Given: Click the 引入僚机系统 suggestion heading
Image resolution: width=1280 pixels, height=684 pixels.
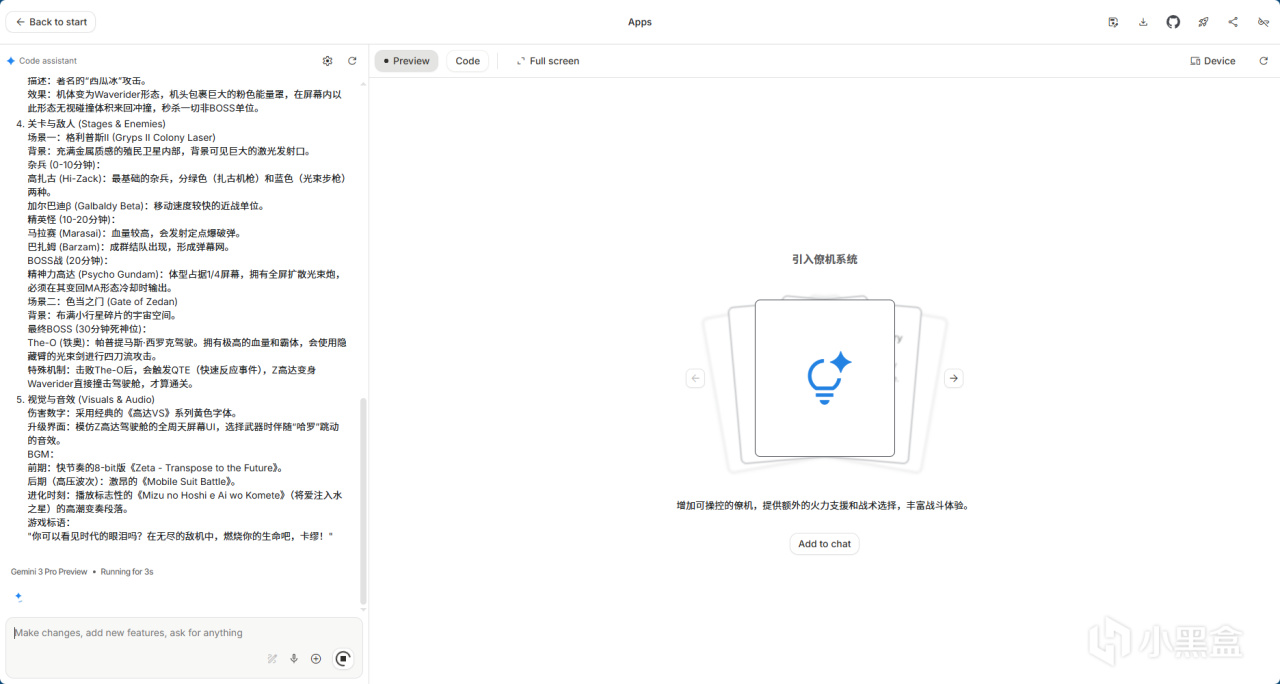Looking at the screenshot, I should point(825,259).
